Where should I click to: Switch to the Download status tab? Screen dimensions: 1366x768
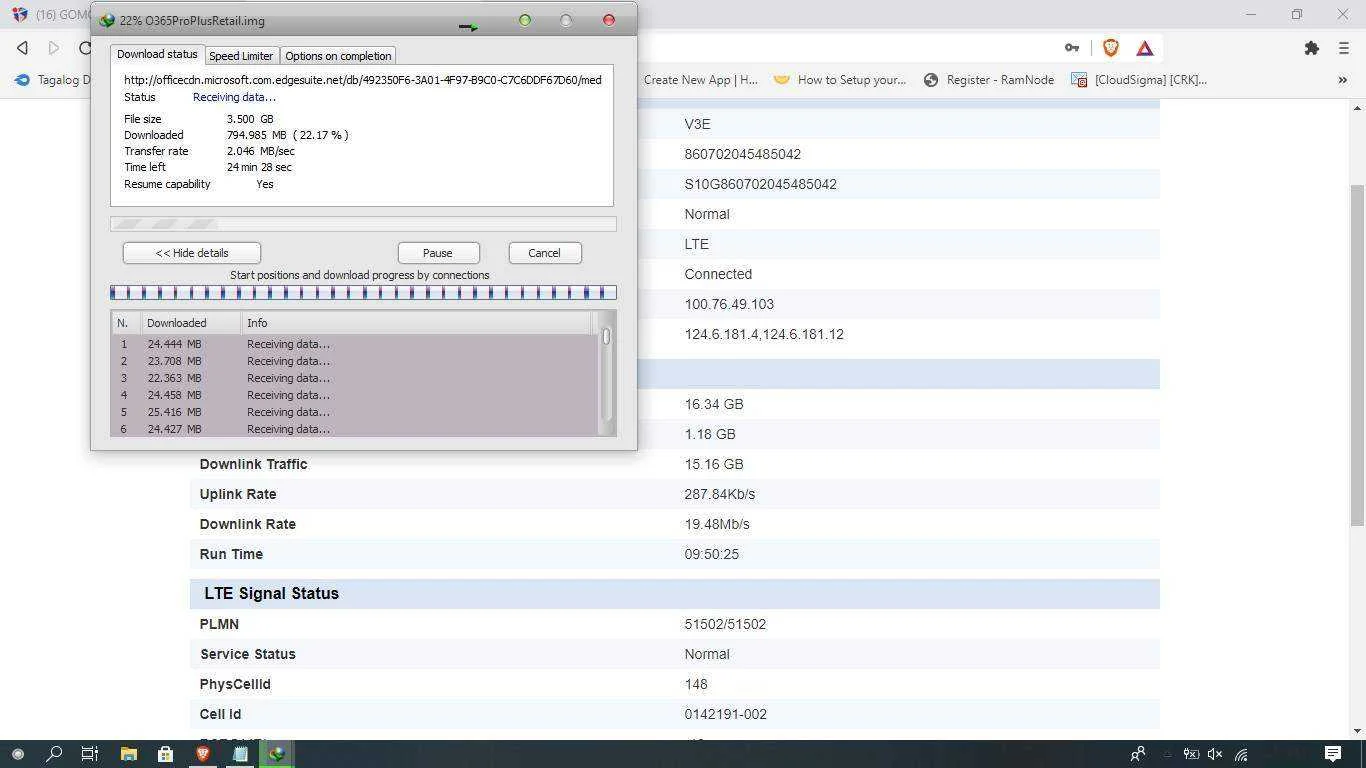[x=157, y=54]
